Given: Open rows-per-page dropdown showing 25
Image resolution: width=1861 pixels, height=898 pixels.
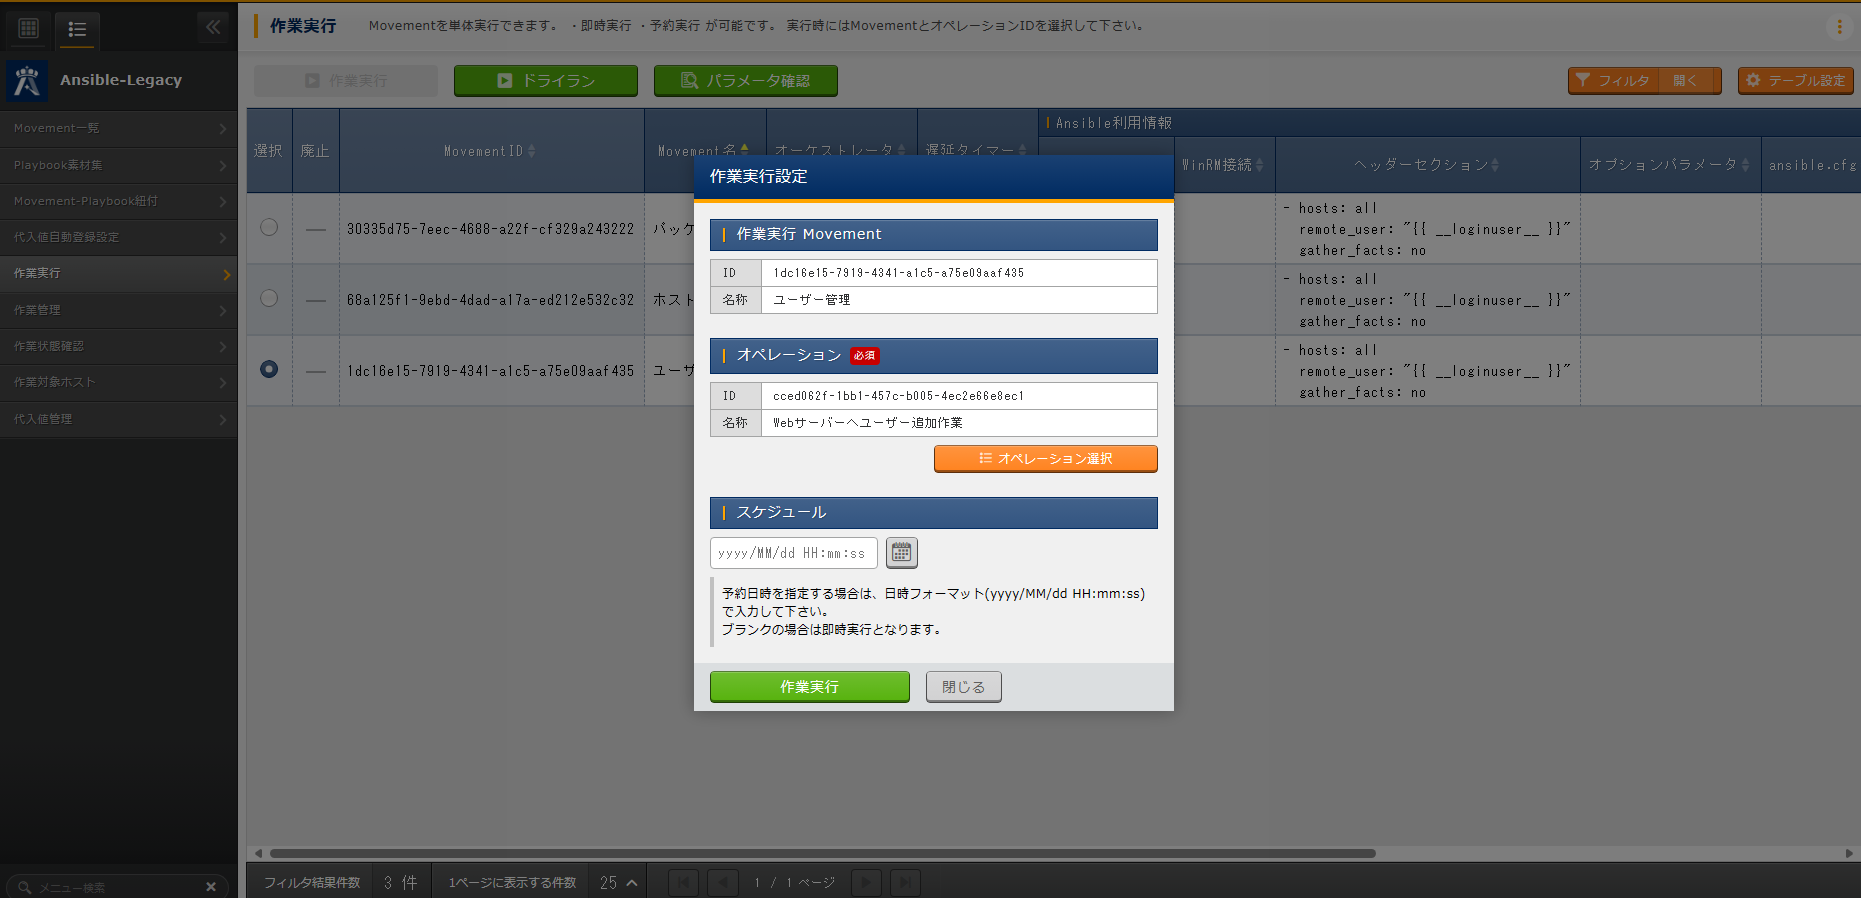Looking at the screenshot, I should click(618, 883).
